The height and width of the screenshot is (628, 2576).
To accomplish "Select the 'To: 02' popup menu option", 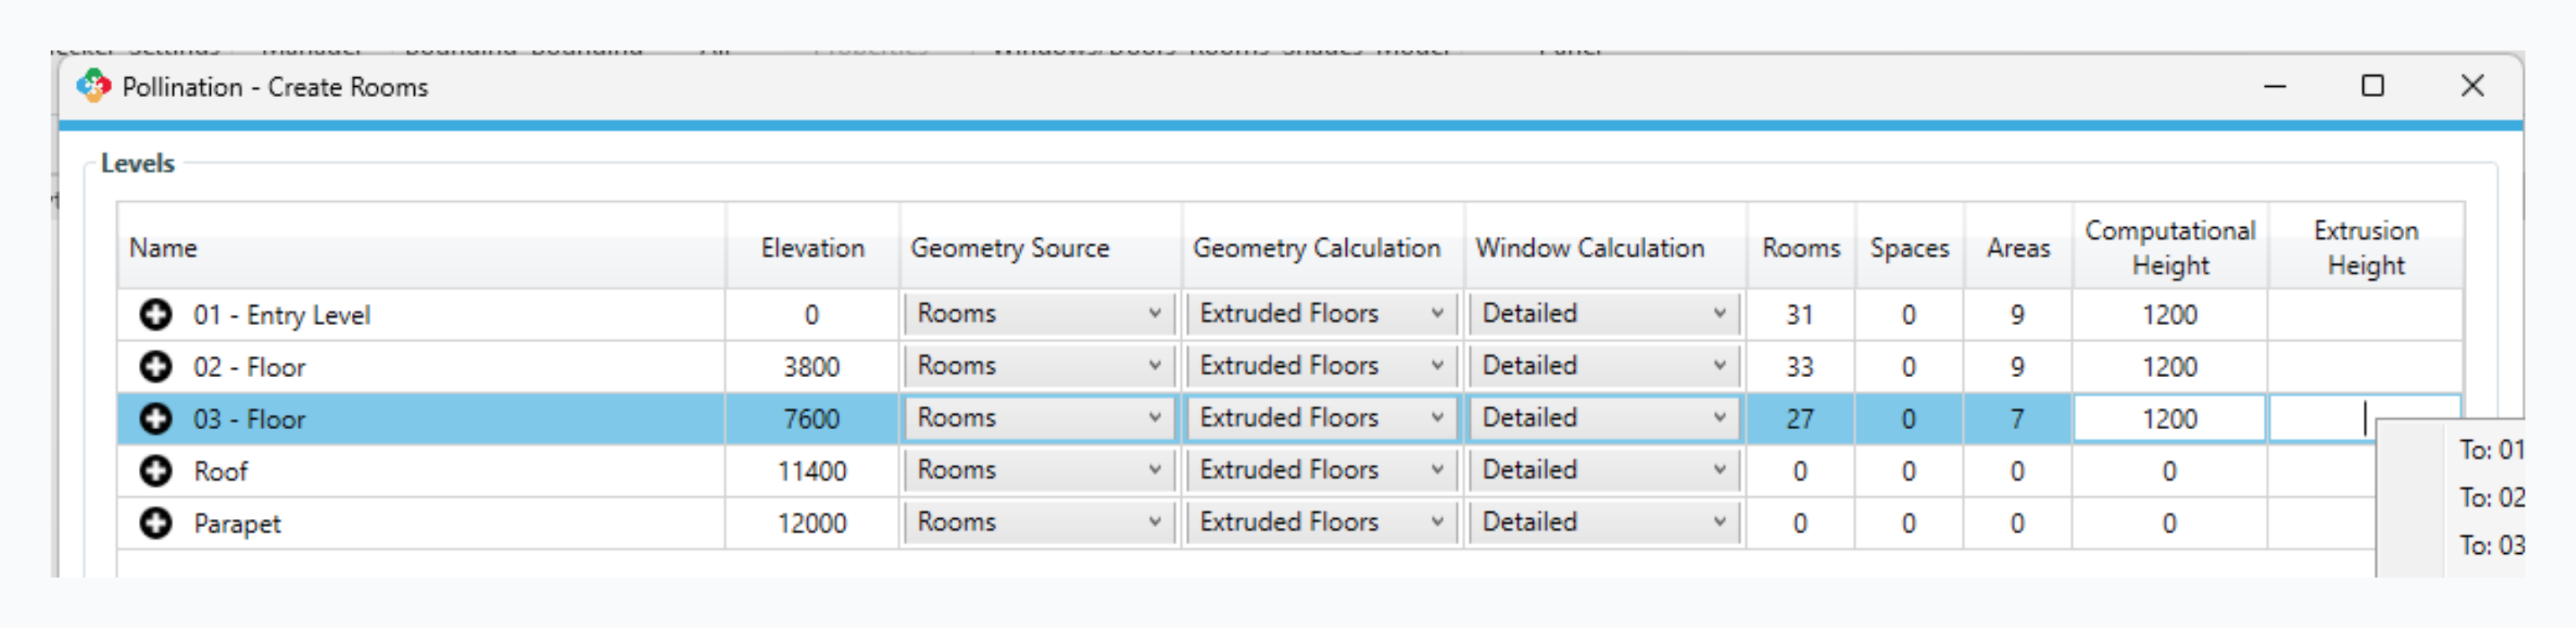I will (x=2490, y=498).
